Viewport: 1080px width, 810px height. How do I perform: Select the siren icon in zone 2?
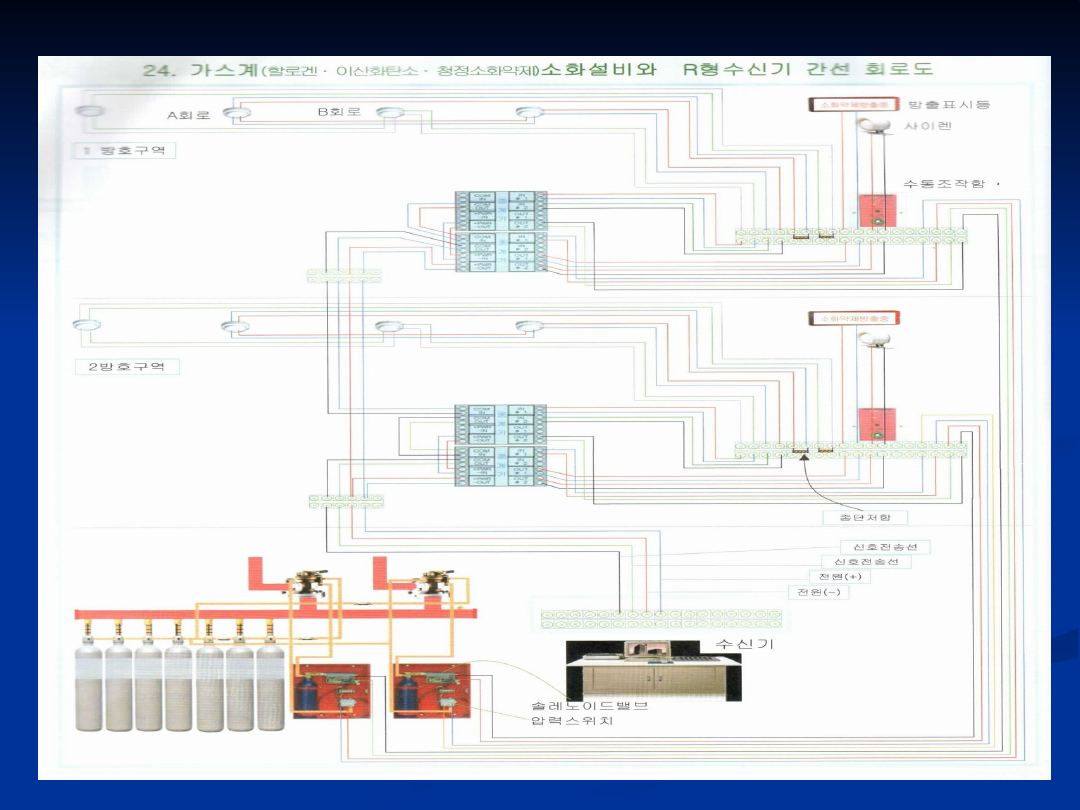[x=871, y=341]
